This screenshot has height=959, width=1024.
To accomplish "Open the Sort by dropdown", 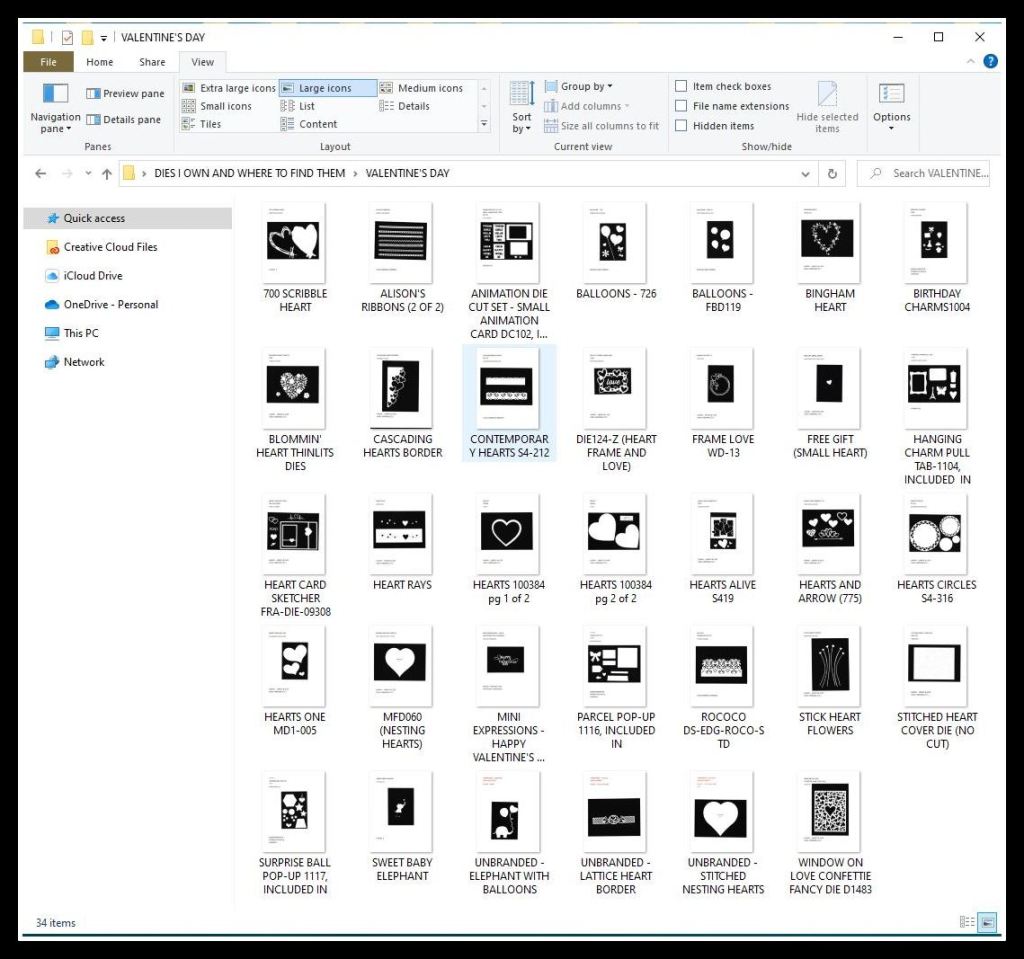I will click(x=522, y=106).
